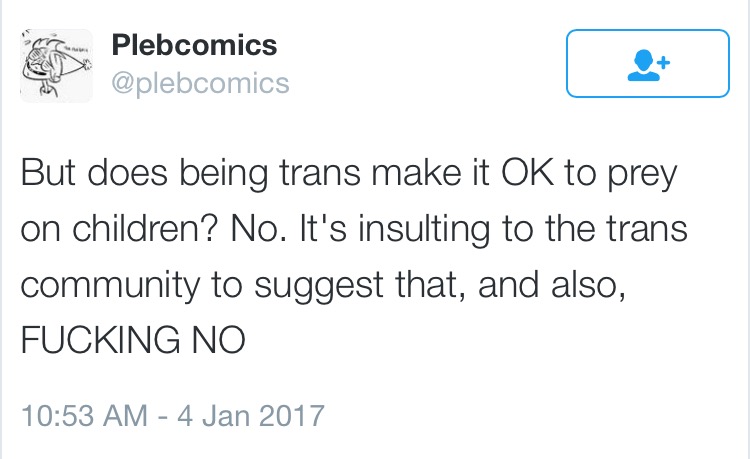Click the word 'suggest' in tweet body
The height and width of the screenshot is (459, 750).
pos(319,286)
